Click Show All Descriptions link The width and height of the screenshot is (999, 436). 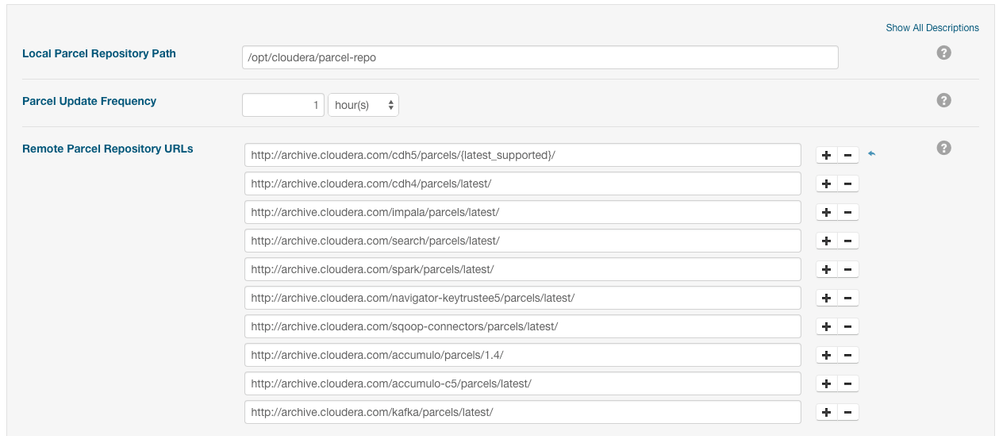932,28
